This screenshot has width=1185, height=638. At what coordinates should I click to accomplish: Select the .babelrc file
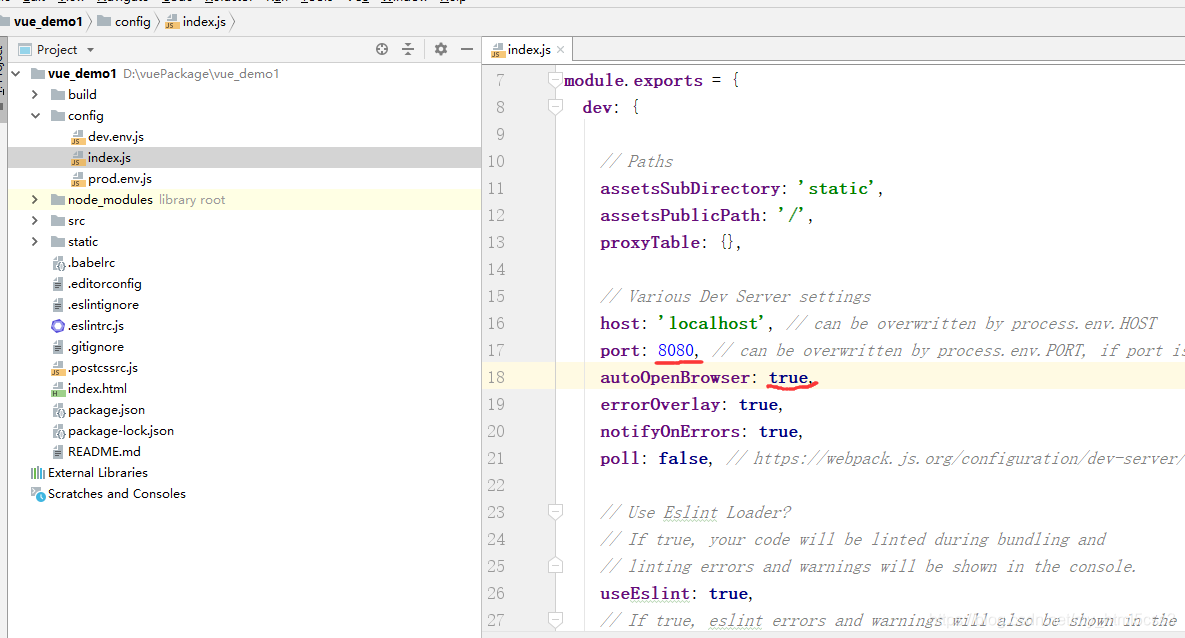click(91, 263)
